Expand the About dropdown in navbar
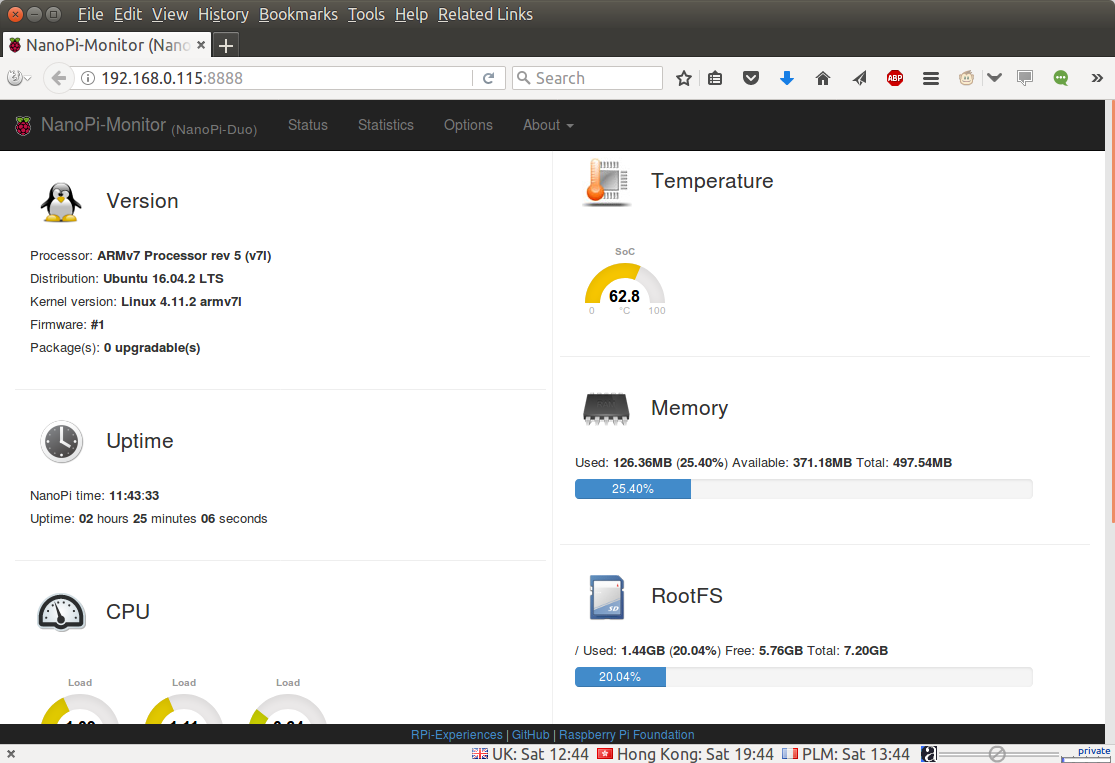The height and width of the screenshot is (763, 1115). tap(548, 125)
